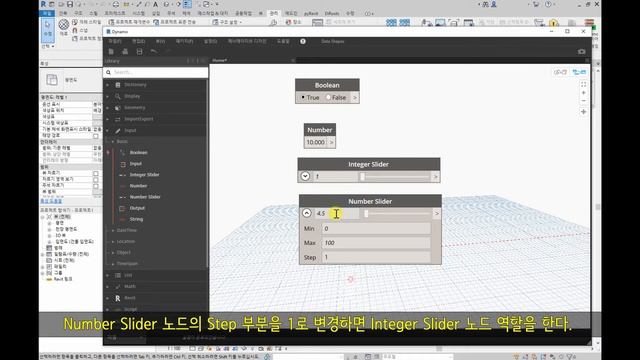Click the Zoom Out minus icon on canvas
The width and height of the screenshot is (640, 360).
point(583,101)
